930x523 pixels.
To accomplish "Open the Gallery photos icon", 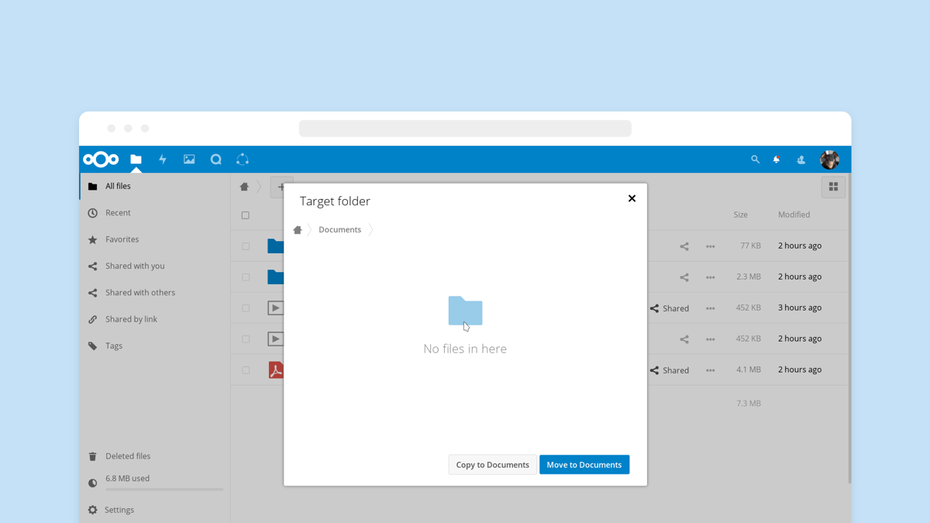I will [x=189, y=160].
